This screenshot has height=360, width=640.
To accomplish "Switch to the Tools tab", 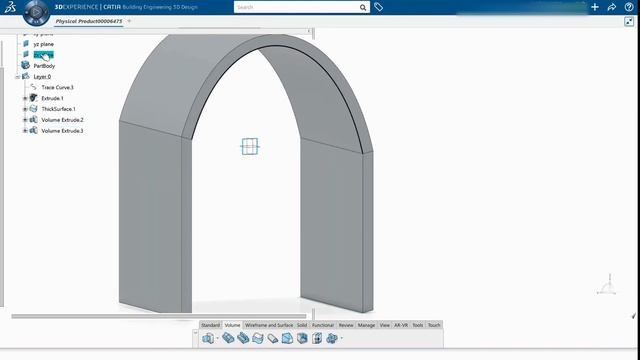I will (418, 325).
